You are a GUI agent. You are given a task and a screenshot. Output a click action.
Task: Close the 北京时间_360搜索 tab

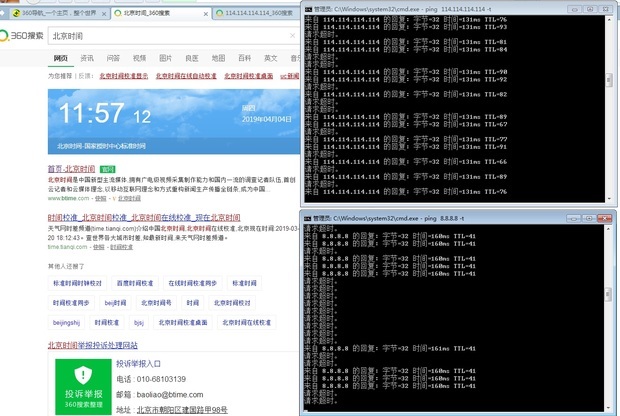click(206, 14)
